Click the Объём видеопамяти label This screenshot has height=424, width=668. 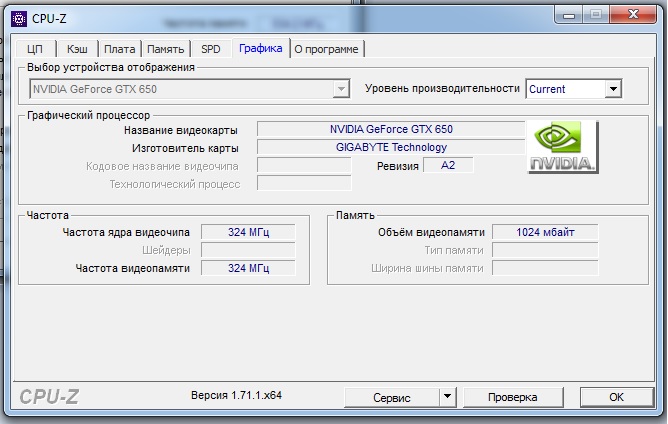(x=432, y=232)
